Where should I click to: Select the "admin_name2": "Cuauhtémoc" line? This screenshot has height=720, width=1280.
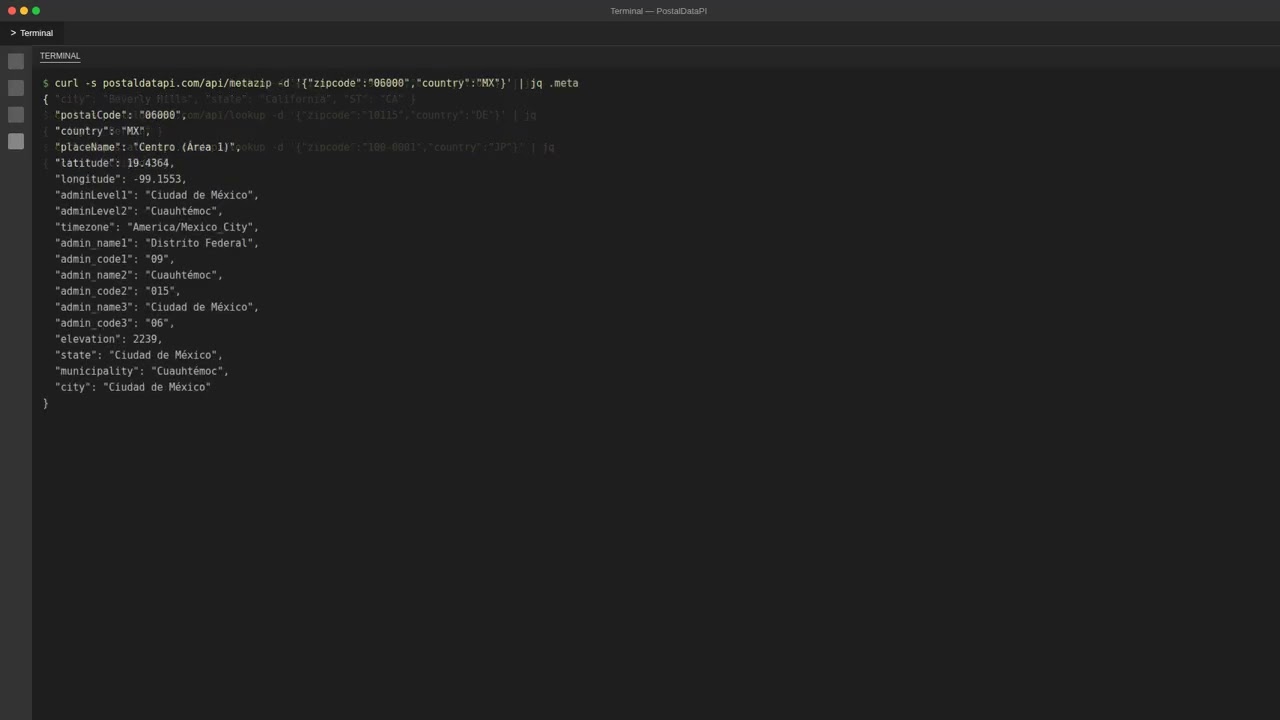click(x=139, y=275)
